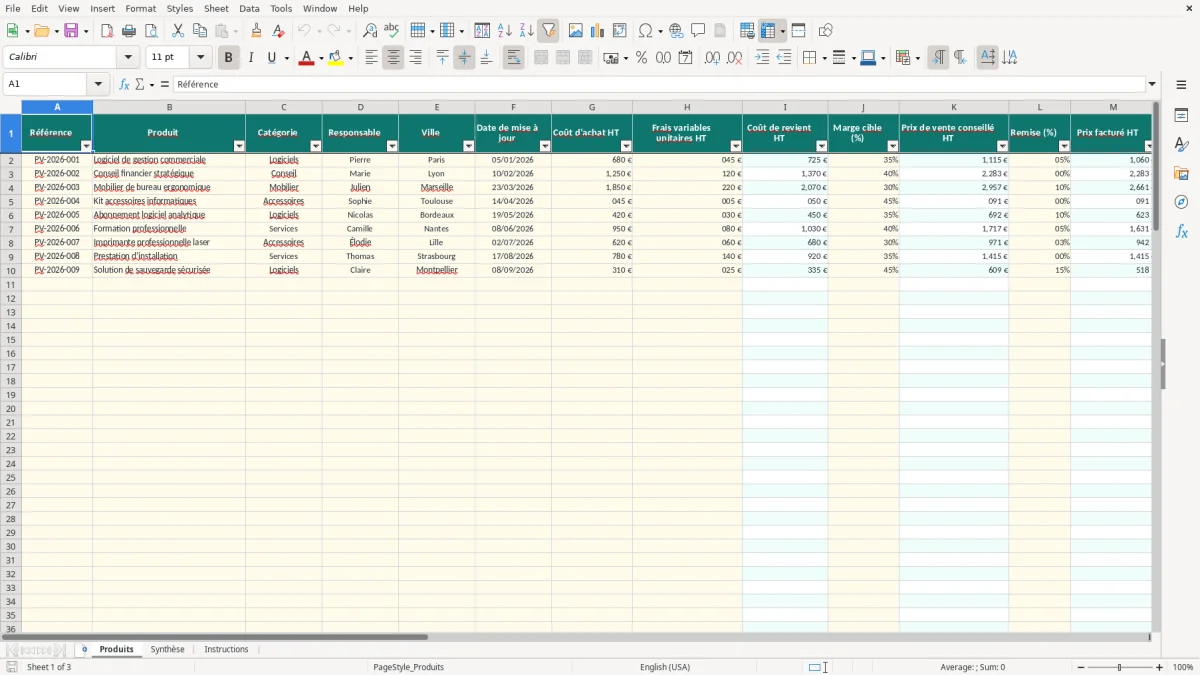Open Sidebar Gallery icon
This screenshot has width=1200, height=675.
click(1181, 173)
